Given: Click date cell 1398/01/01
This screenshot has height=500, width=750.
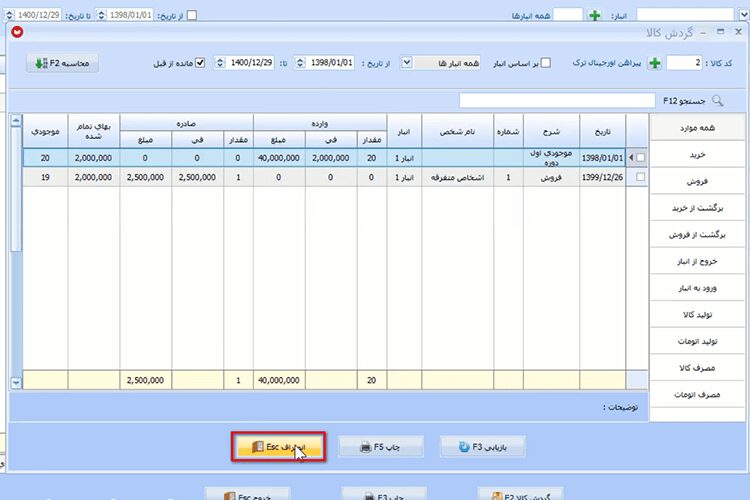Looking at the screenshot, I should pos(602,158).
